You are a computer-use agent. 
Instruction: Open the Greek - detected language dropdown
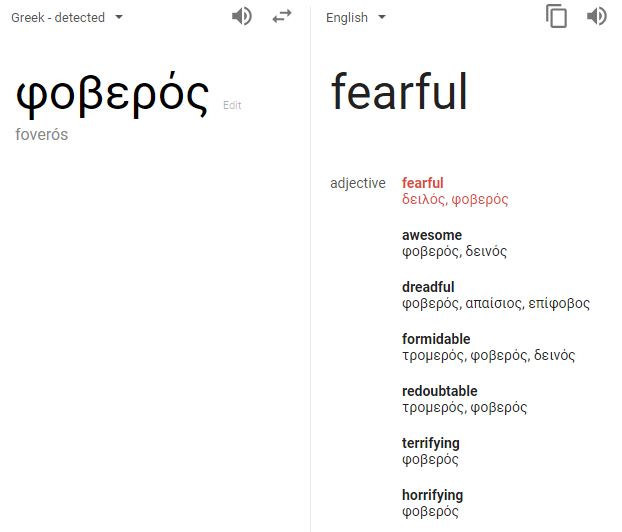68,17
